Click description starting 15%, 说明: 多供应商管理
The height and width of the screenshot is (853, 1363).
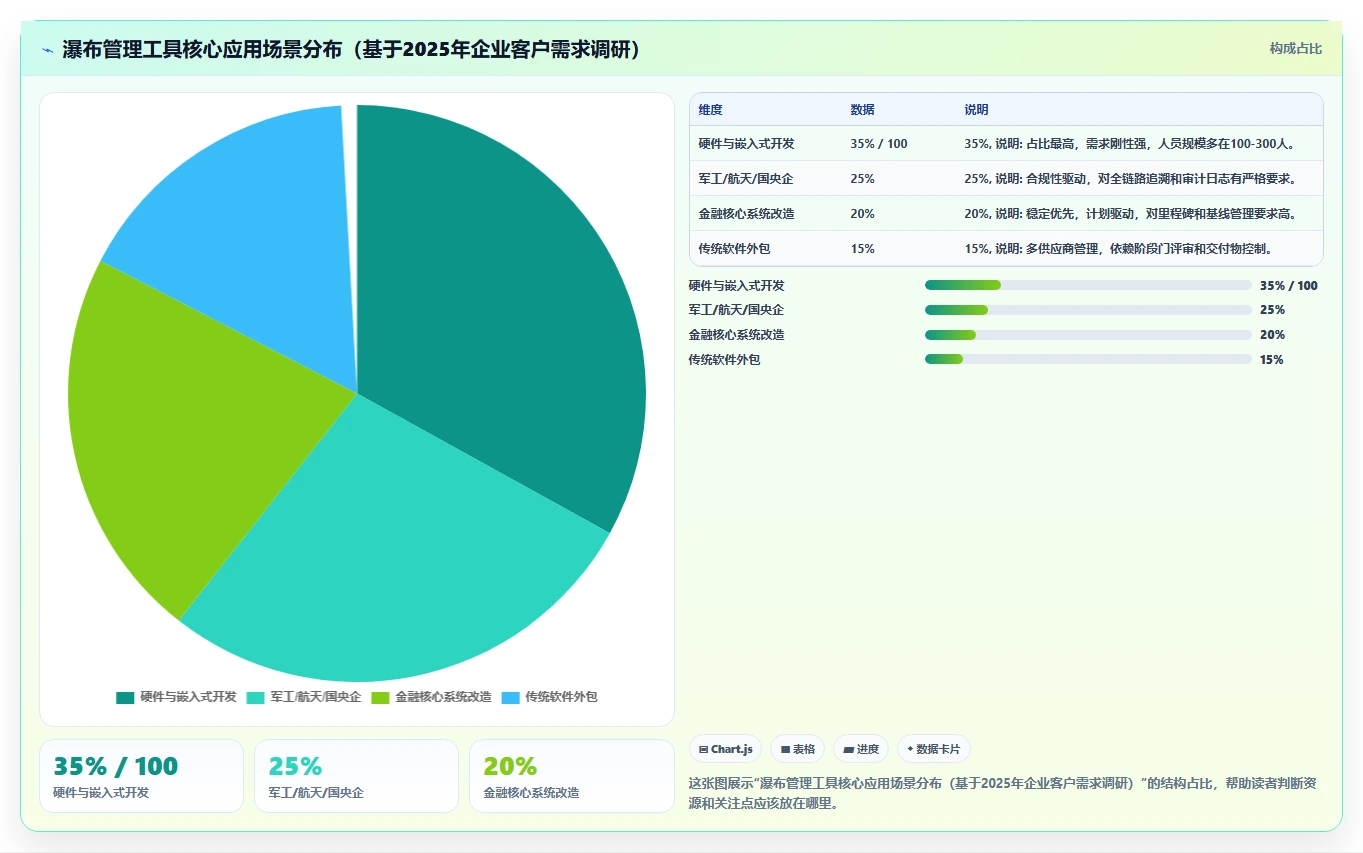click(x=1118, y=249)
